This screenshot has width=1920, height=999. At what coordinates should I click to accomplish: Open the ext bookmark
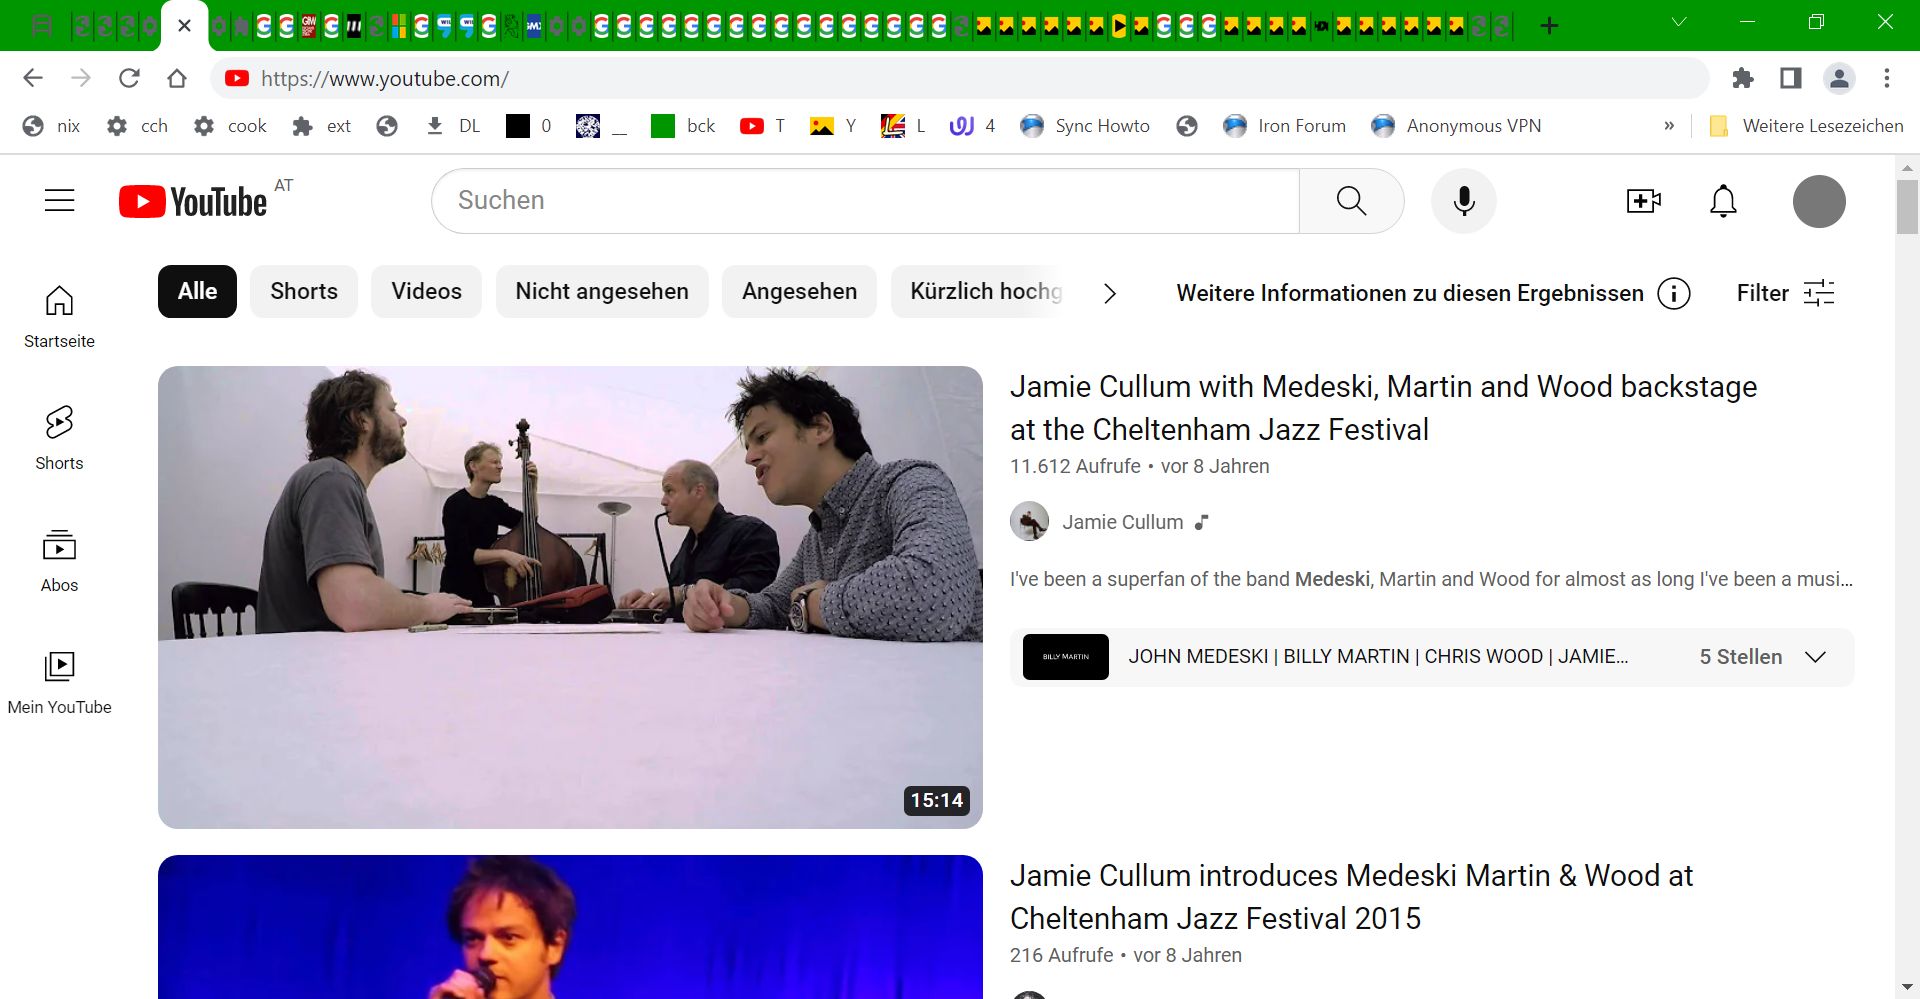point(321,126)
